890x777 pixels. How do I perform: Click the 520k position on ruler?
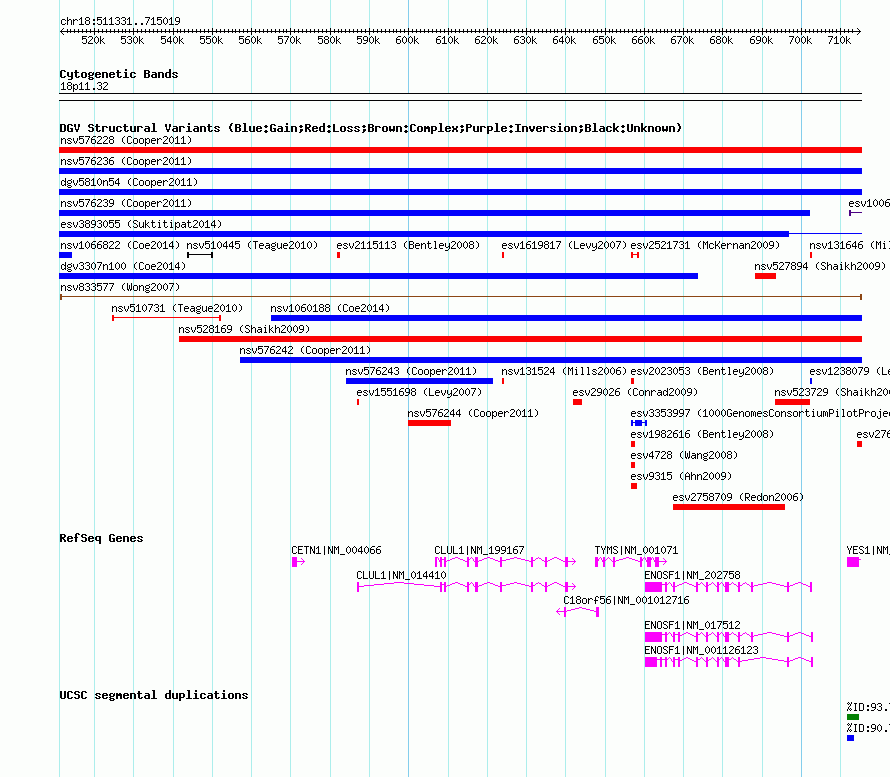(x=93, y=40)
